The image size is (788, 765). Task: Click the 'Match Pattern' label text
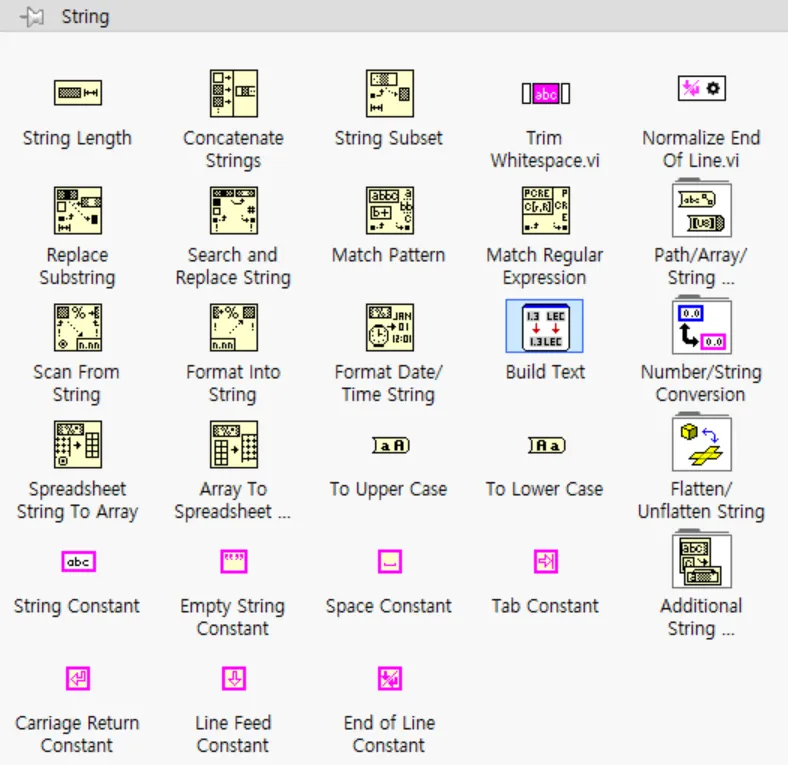tap(388, 255)
